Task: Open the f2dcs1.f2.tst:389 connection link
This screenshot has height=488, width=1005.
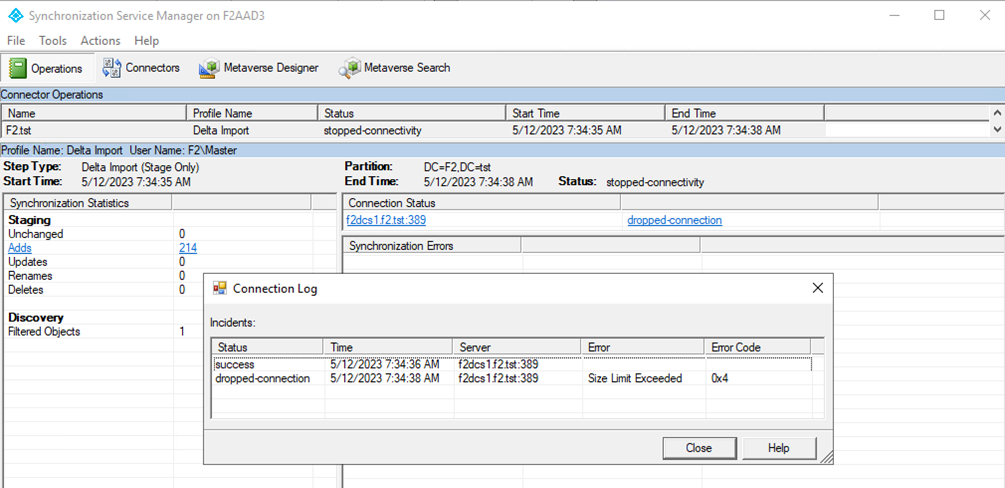Action: pos(386,220)
